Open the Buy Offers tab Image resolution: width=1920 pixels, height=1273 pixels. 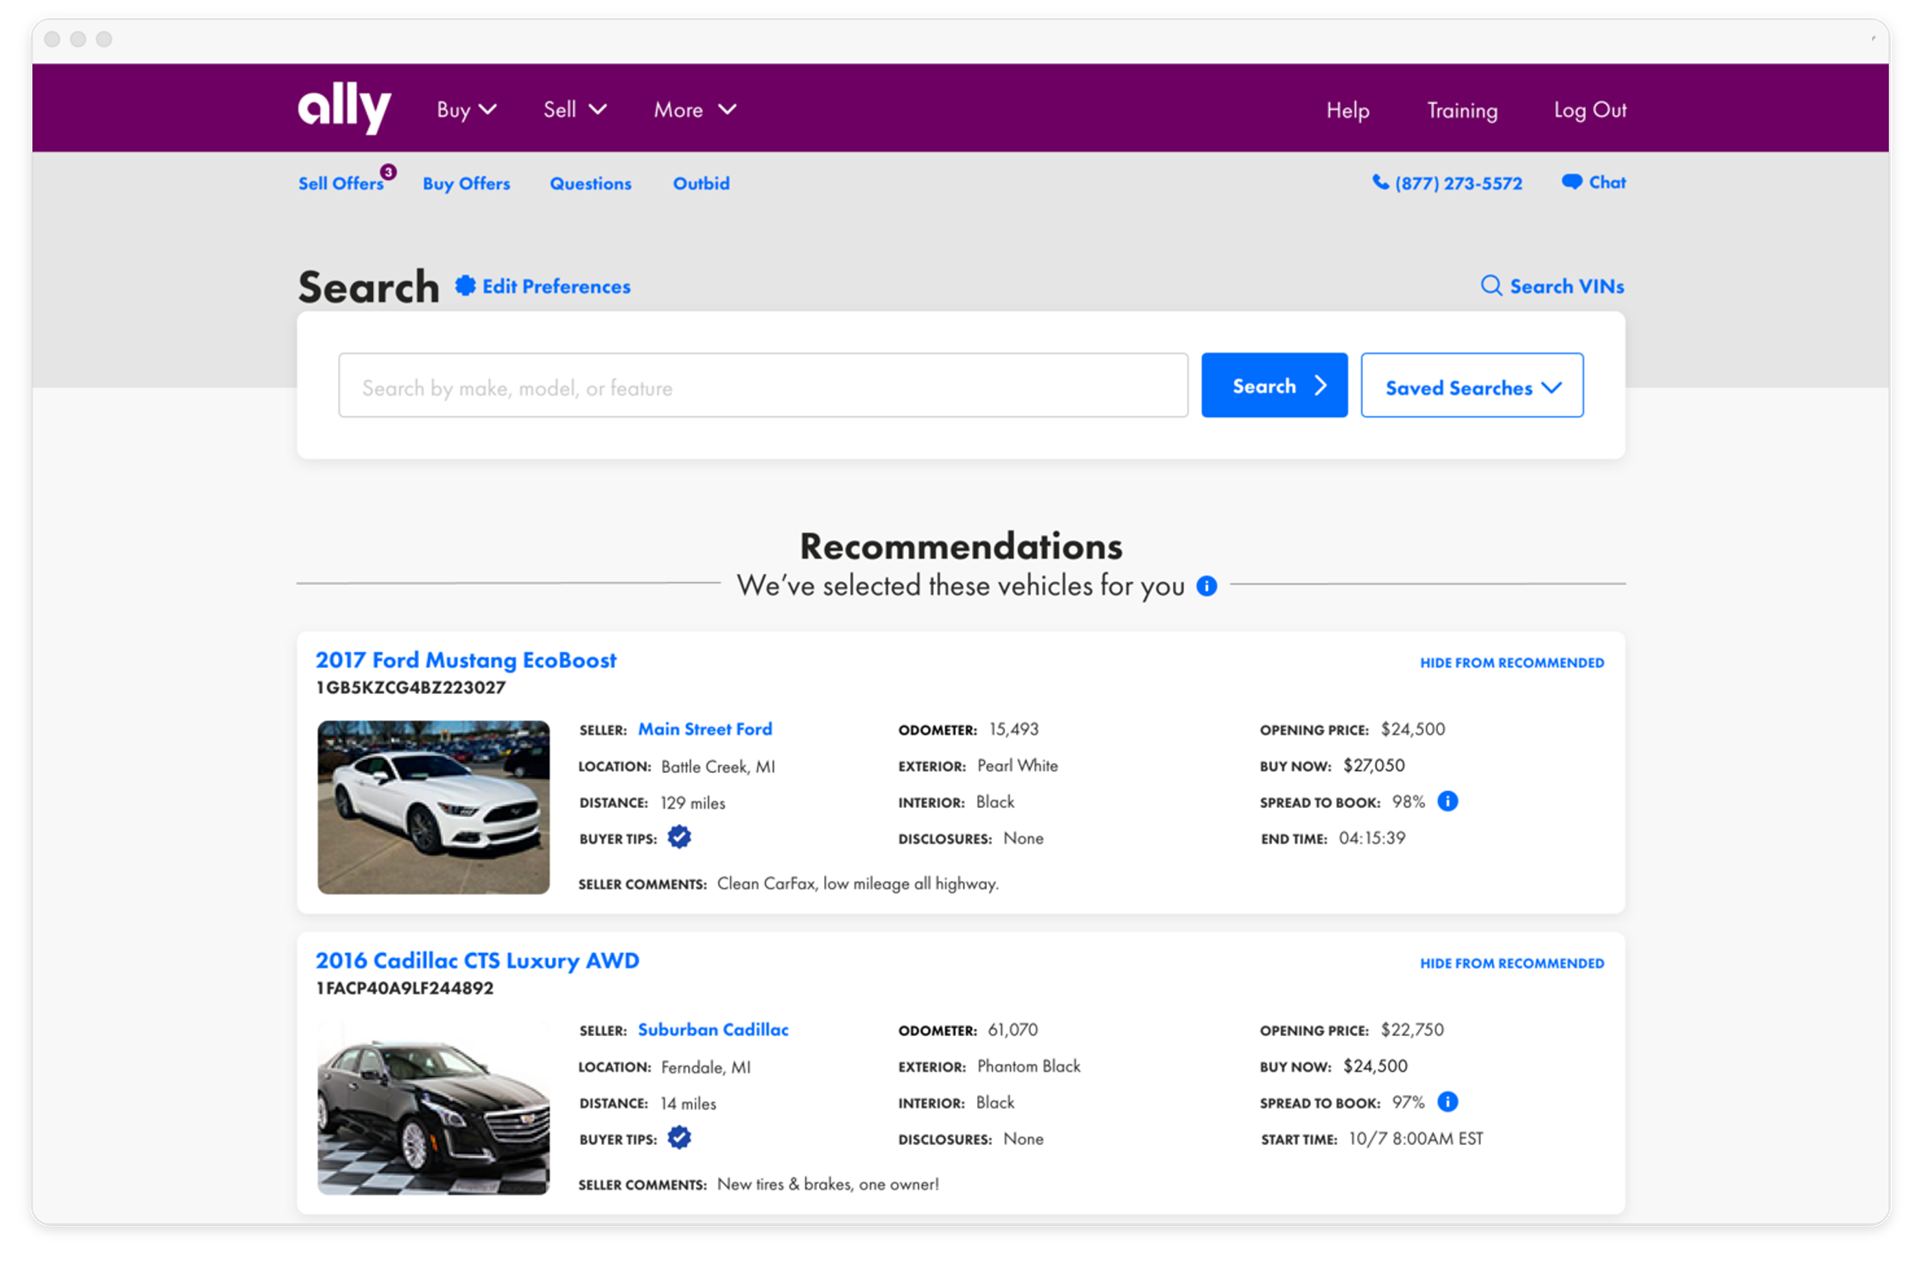466,184
